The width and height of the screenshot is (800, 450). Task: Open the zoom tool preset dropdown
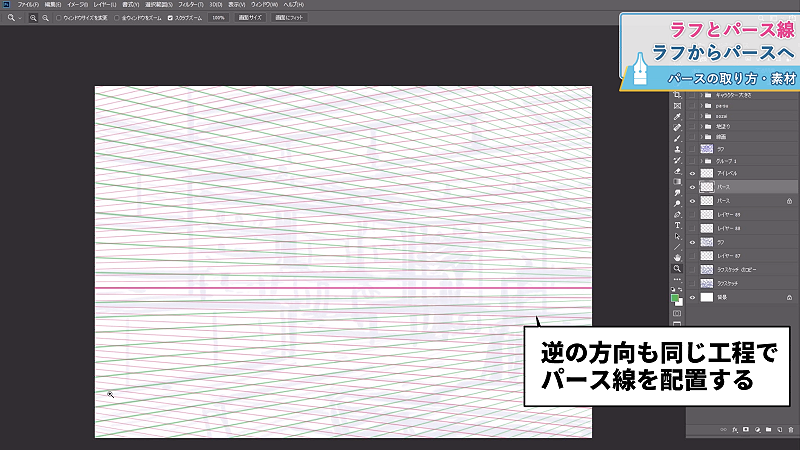[20, 18]
